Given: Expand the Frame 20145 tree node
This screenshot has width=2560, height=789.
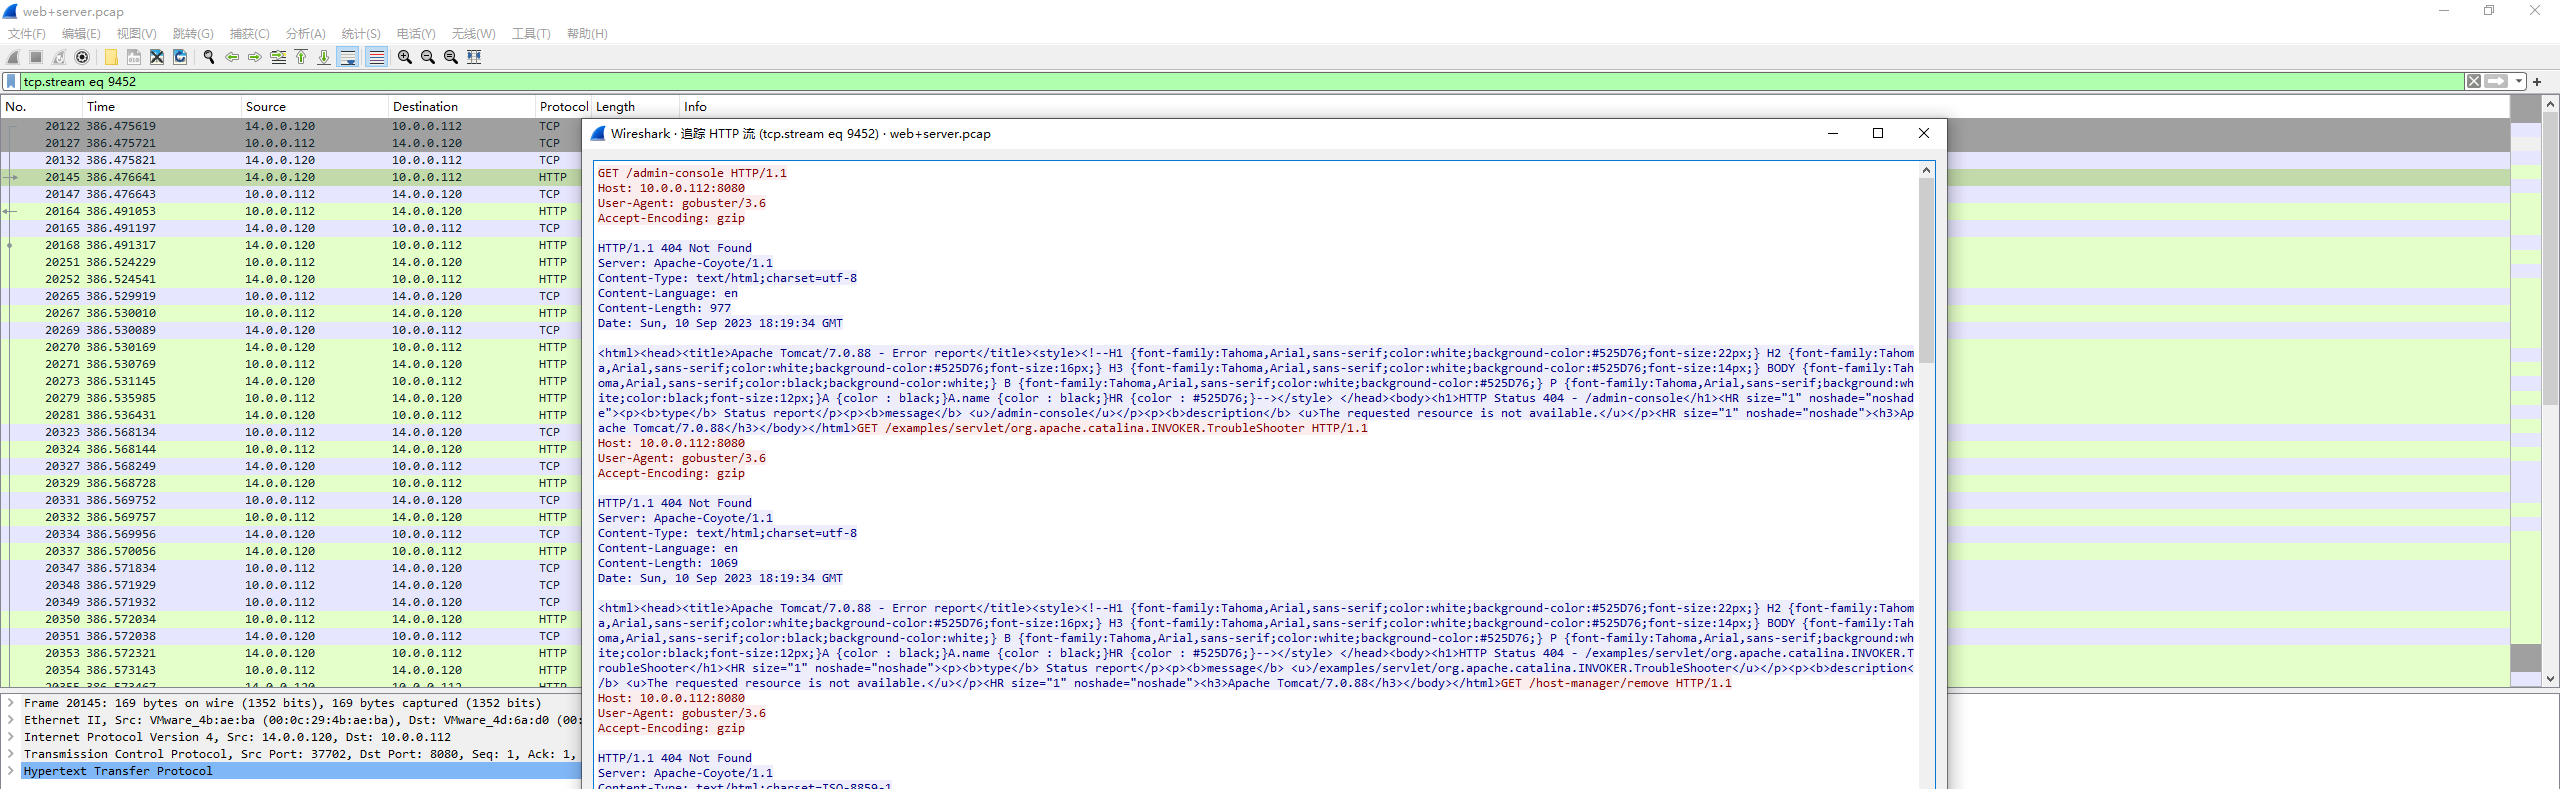Looking at the screenshot, I should (x=11, y=703).
